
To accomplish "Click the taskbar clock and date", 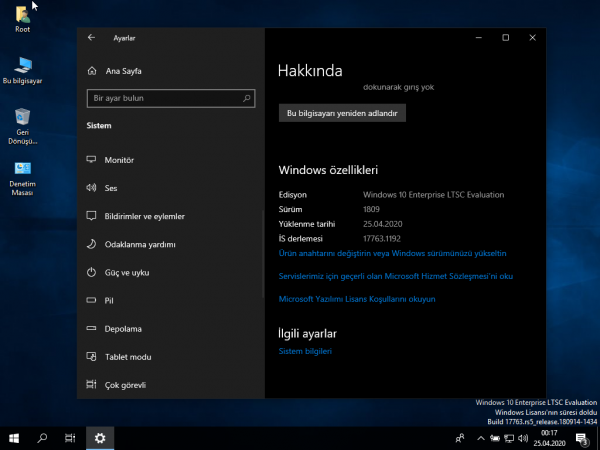I will [549, 438].
